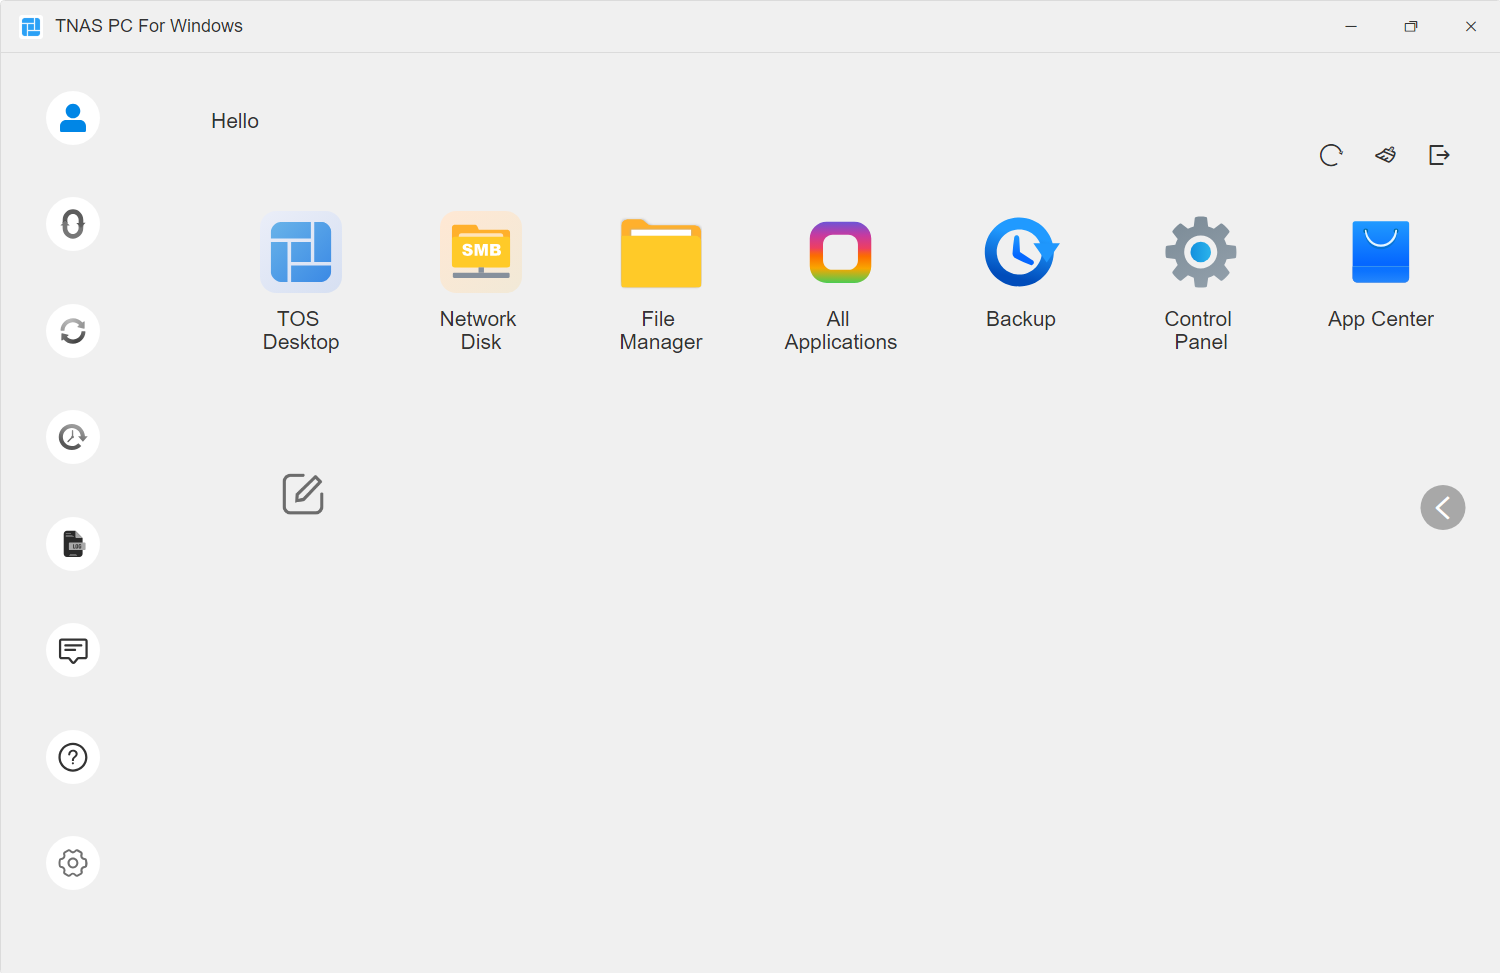The height and width of the screenshot is (973, 1500).
Task: Click the chain link sidebar icon
Action: 73,224
